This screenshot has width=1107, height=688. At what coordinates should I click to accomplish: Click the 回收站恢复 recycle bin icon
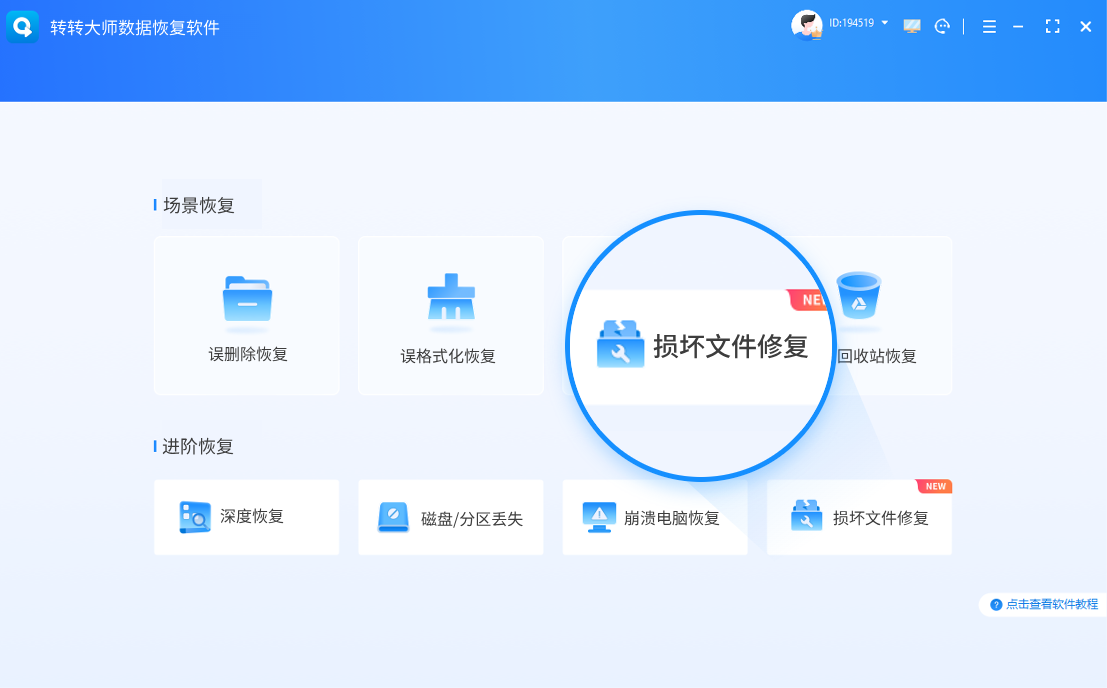858,298
